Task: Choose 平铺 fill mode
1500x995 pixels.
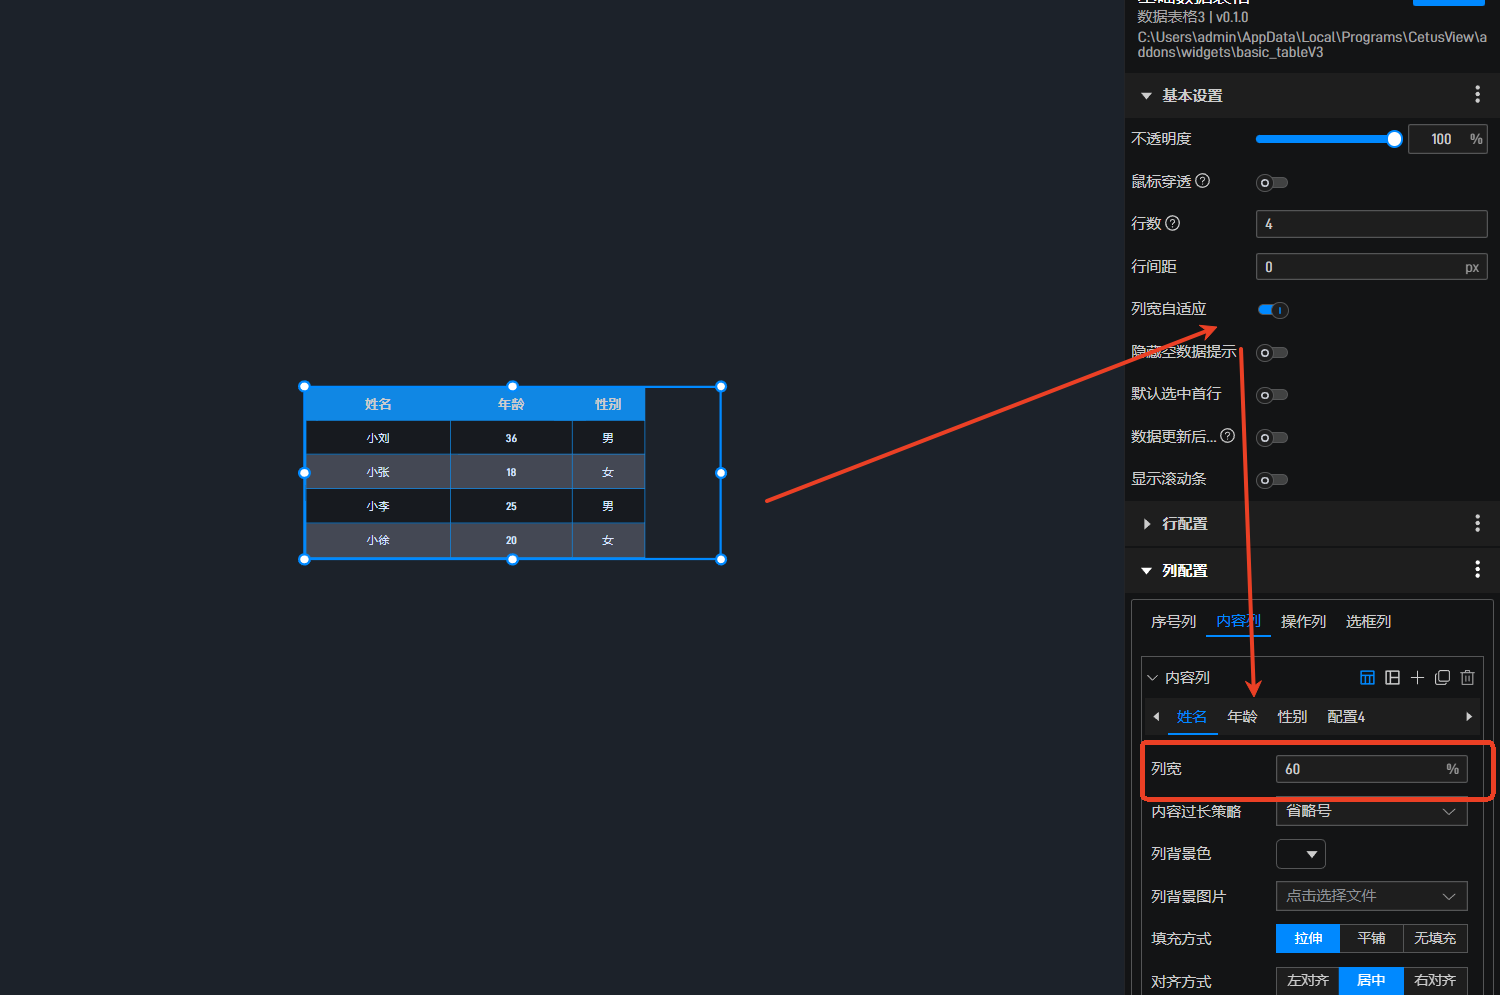Action: tap(1371, 938)
